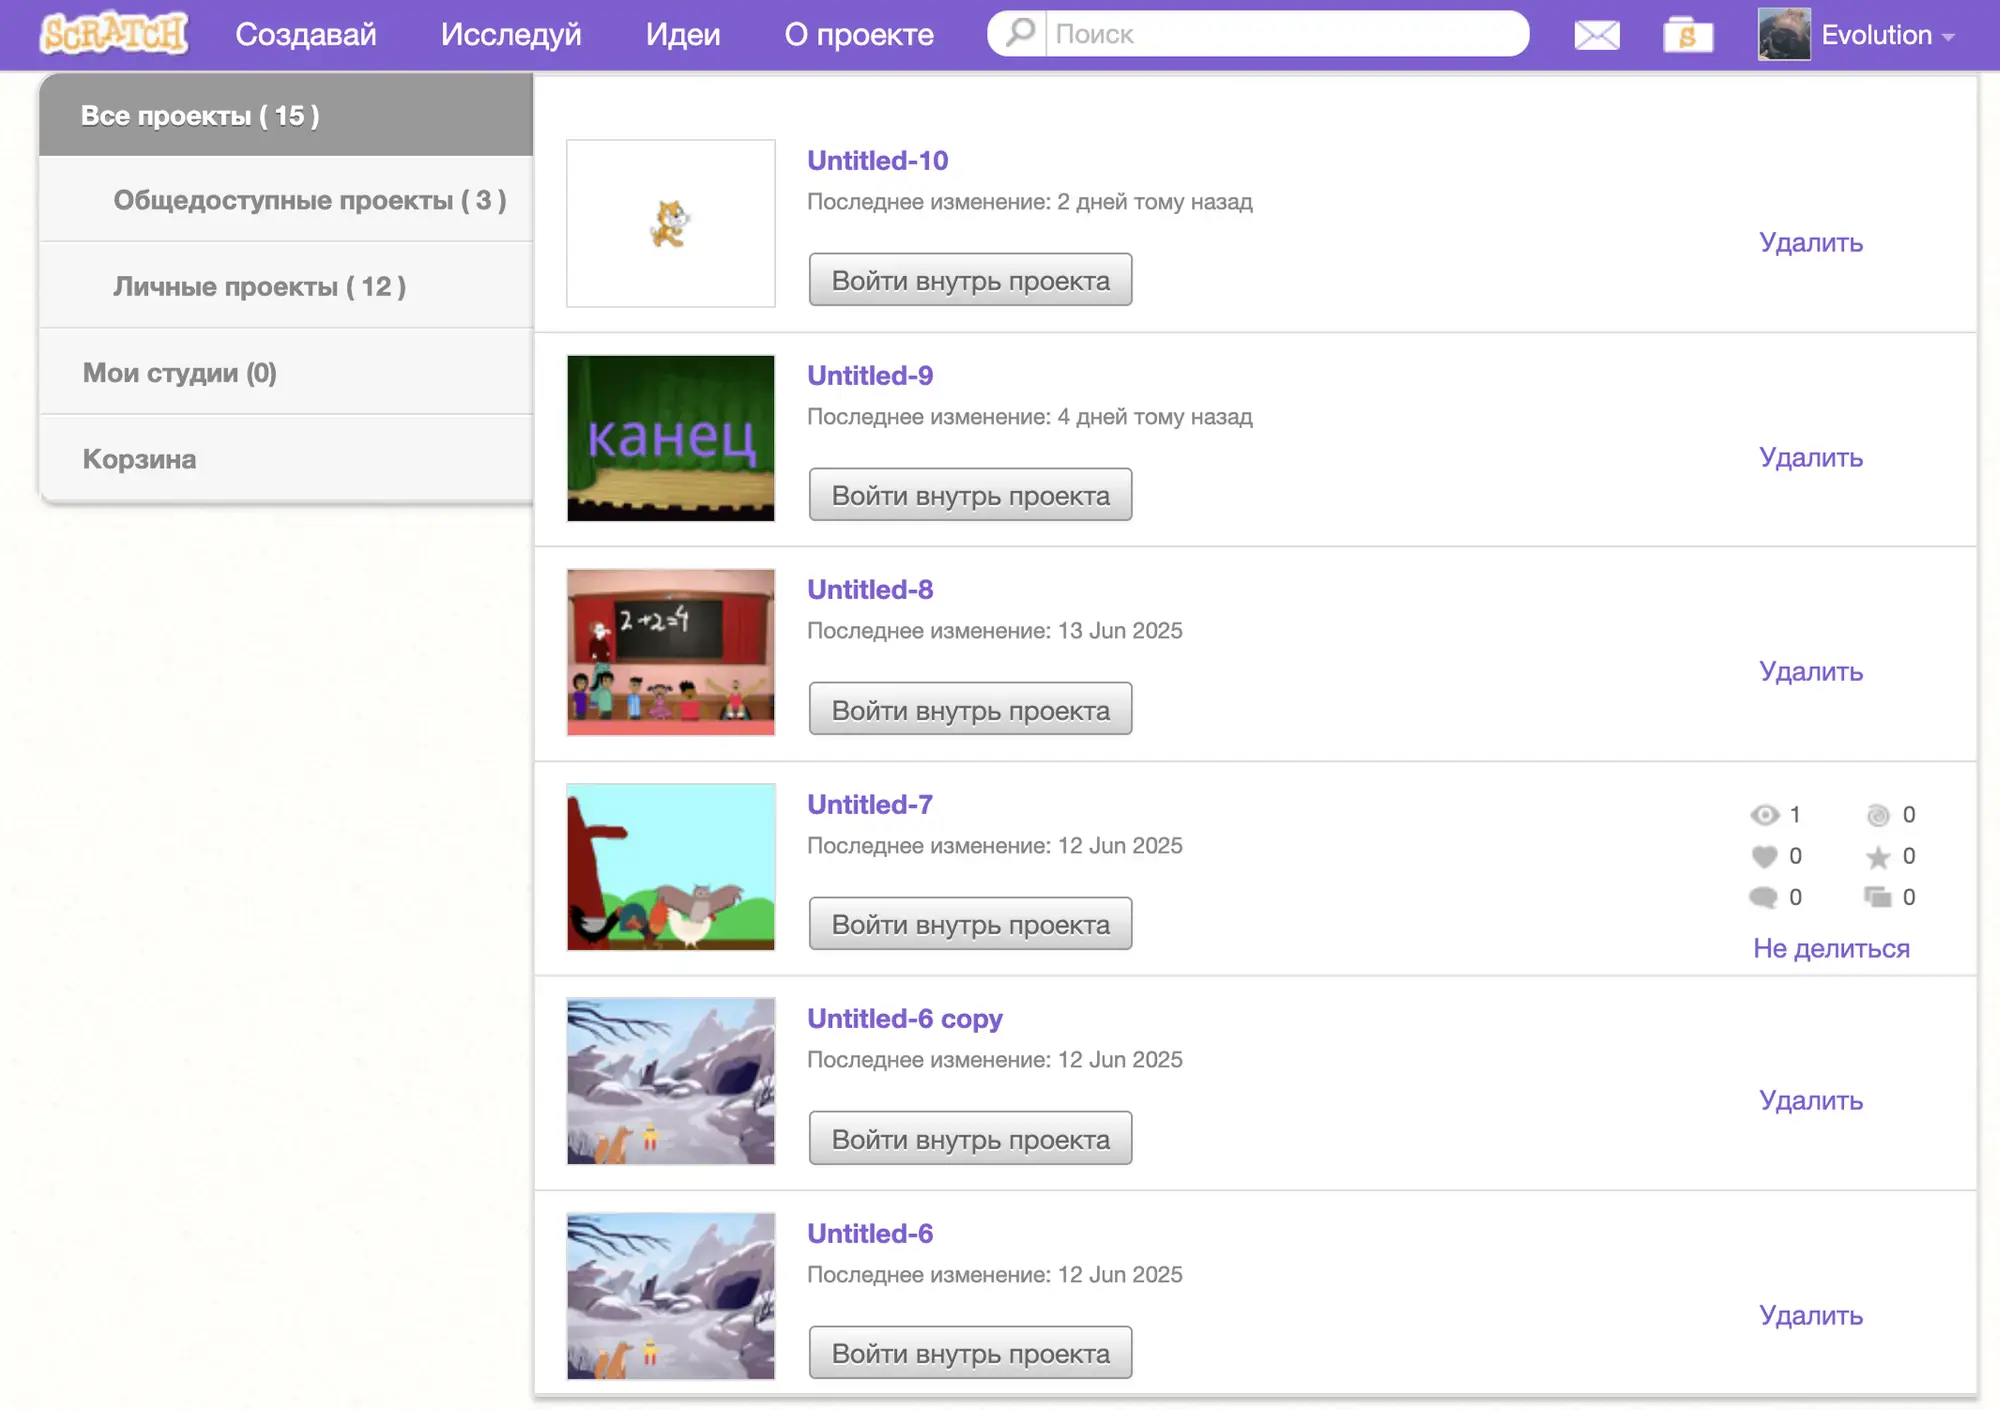Click the remixes swirl icon for Untitled-7
Image resolution: width=2000 pixels, height=1410 pixels.
point(1878,815)
